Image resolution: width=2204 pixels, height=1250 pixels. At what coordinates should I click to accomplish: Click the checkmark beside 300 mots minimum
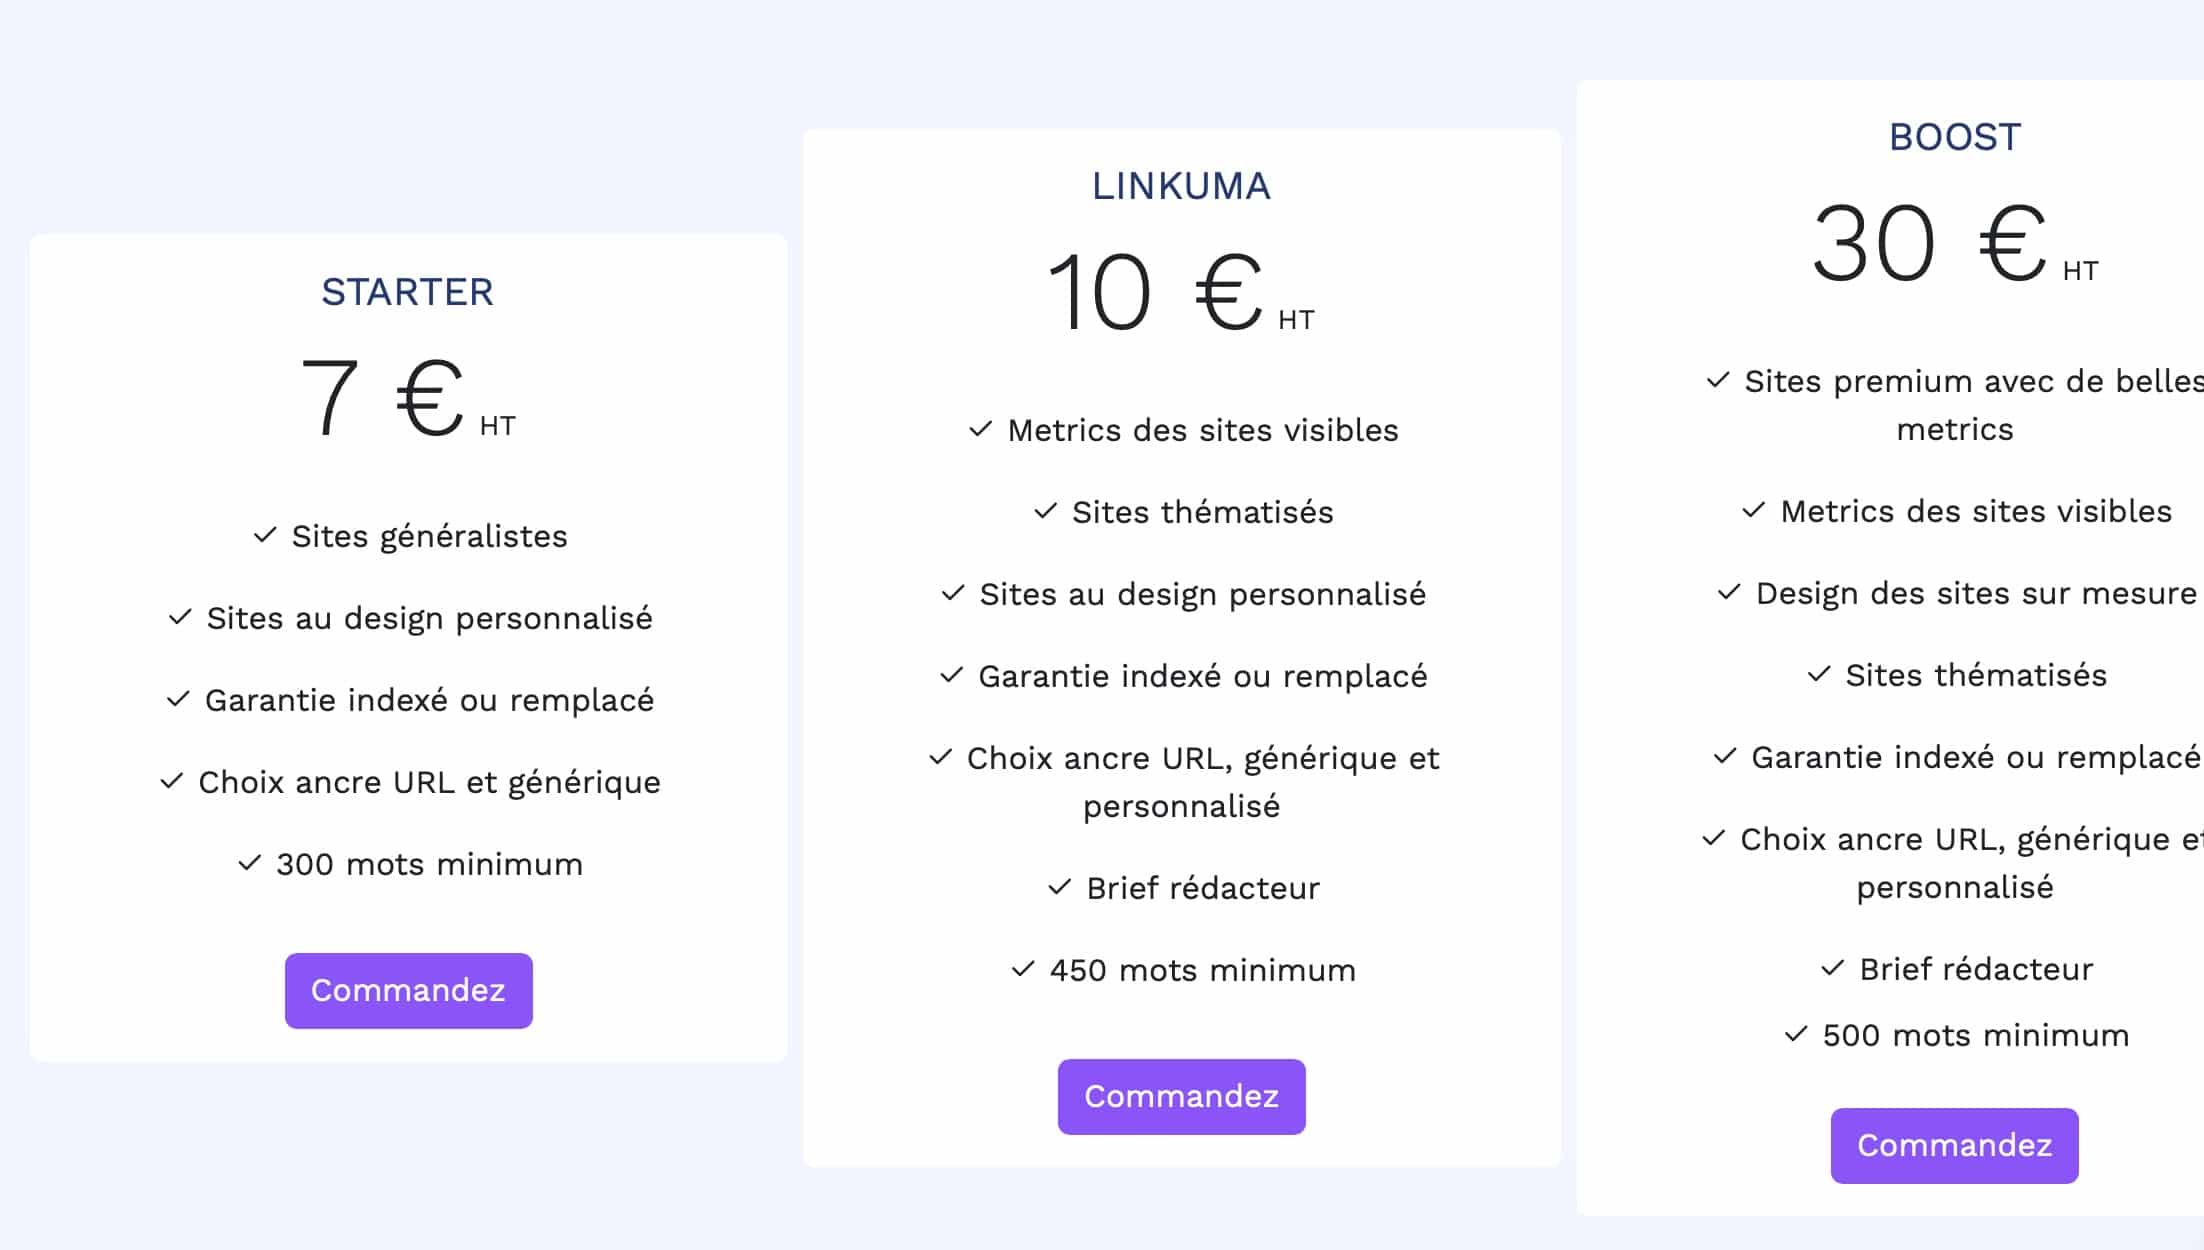point(249,864)
